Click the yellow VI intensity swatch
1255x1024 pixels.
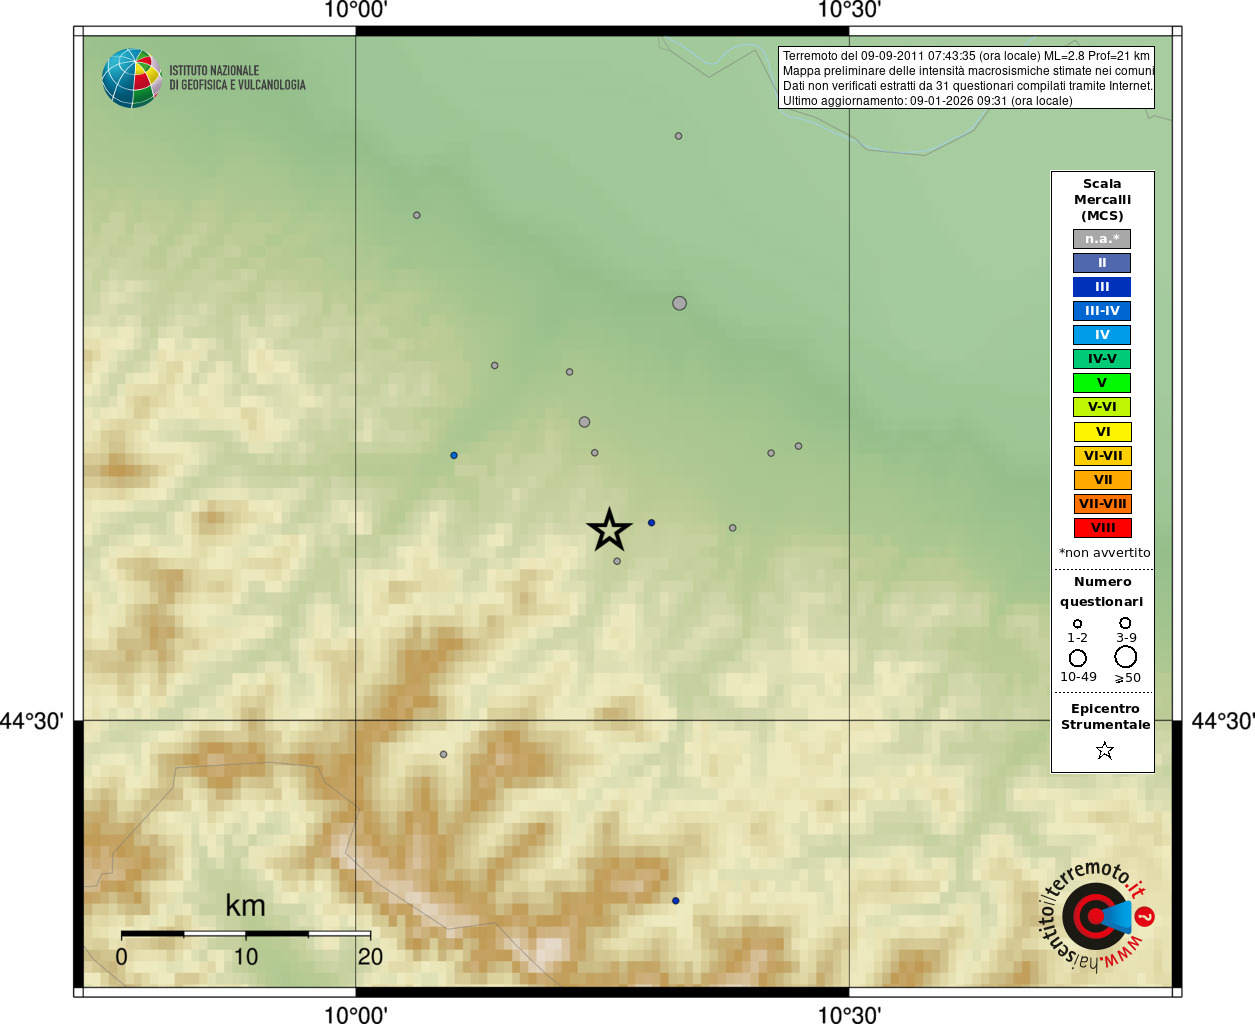point(1102,432)
